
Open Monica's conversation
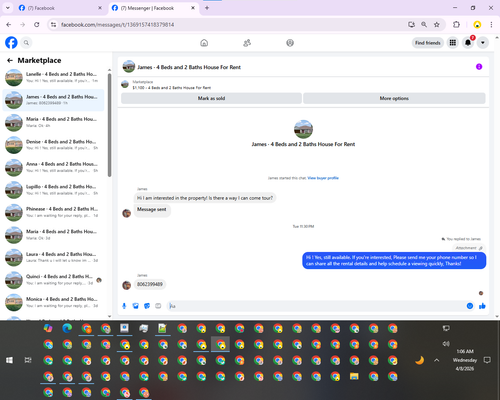(53, 302)
